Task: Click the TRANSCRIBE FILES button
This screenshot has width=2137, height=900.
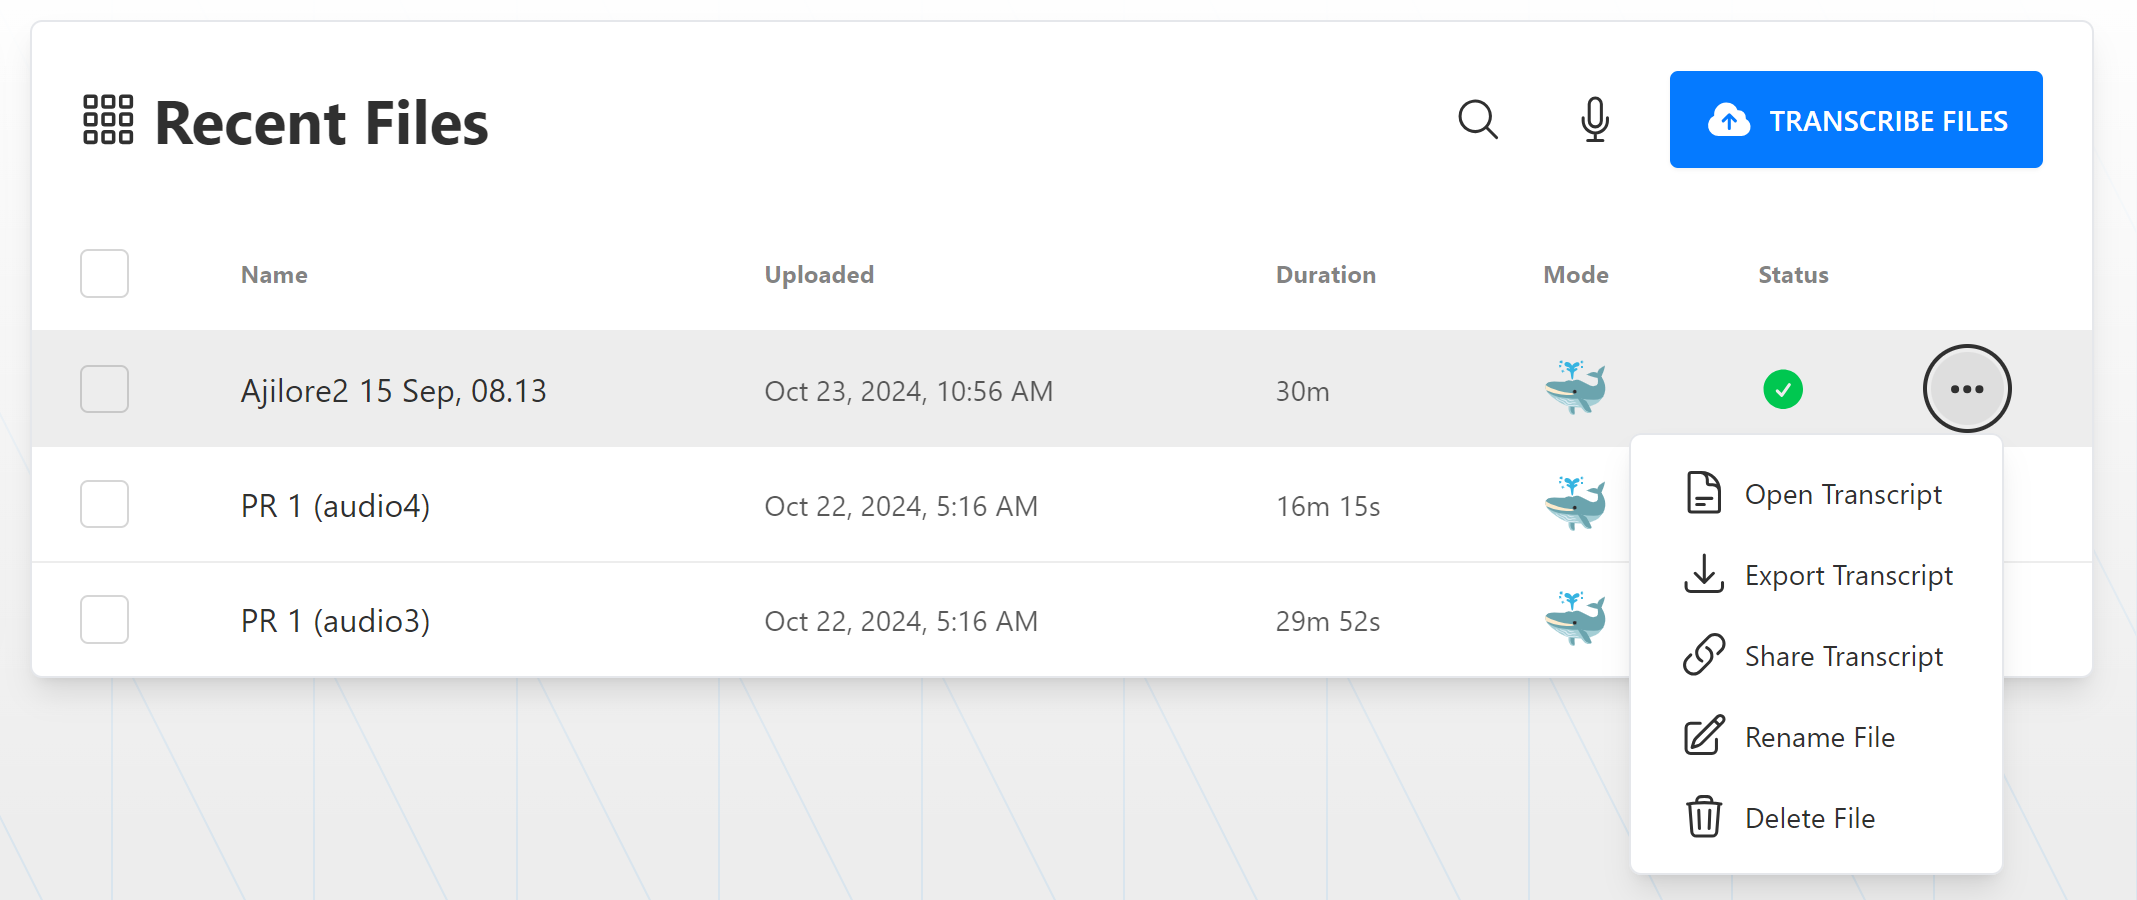Action: point(1856,120)
